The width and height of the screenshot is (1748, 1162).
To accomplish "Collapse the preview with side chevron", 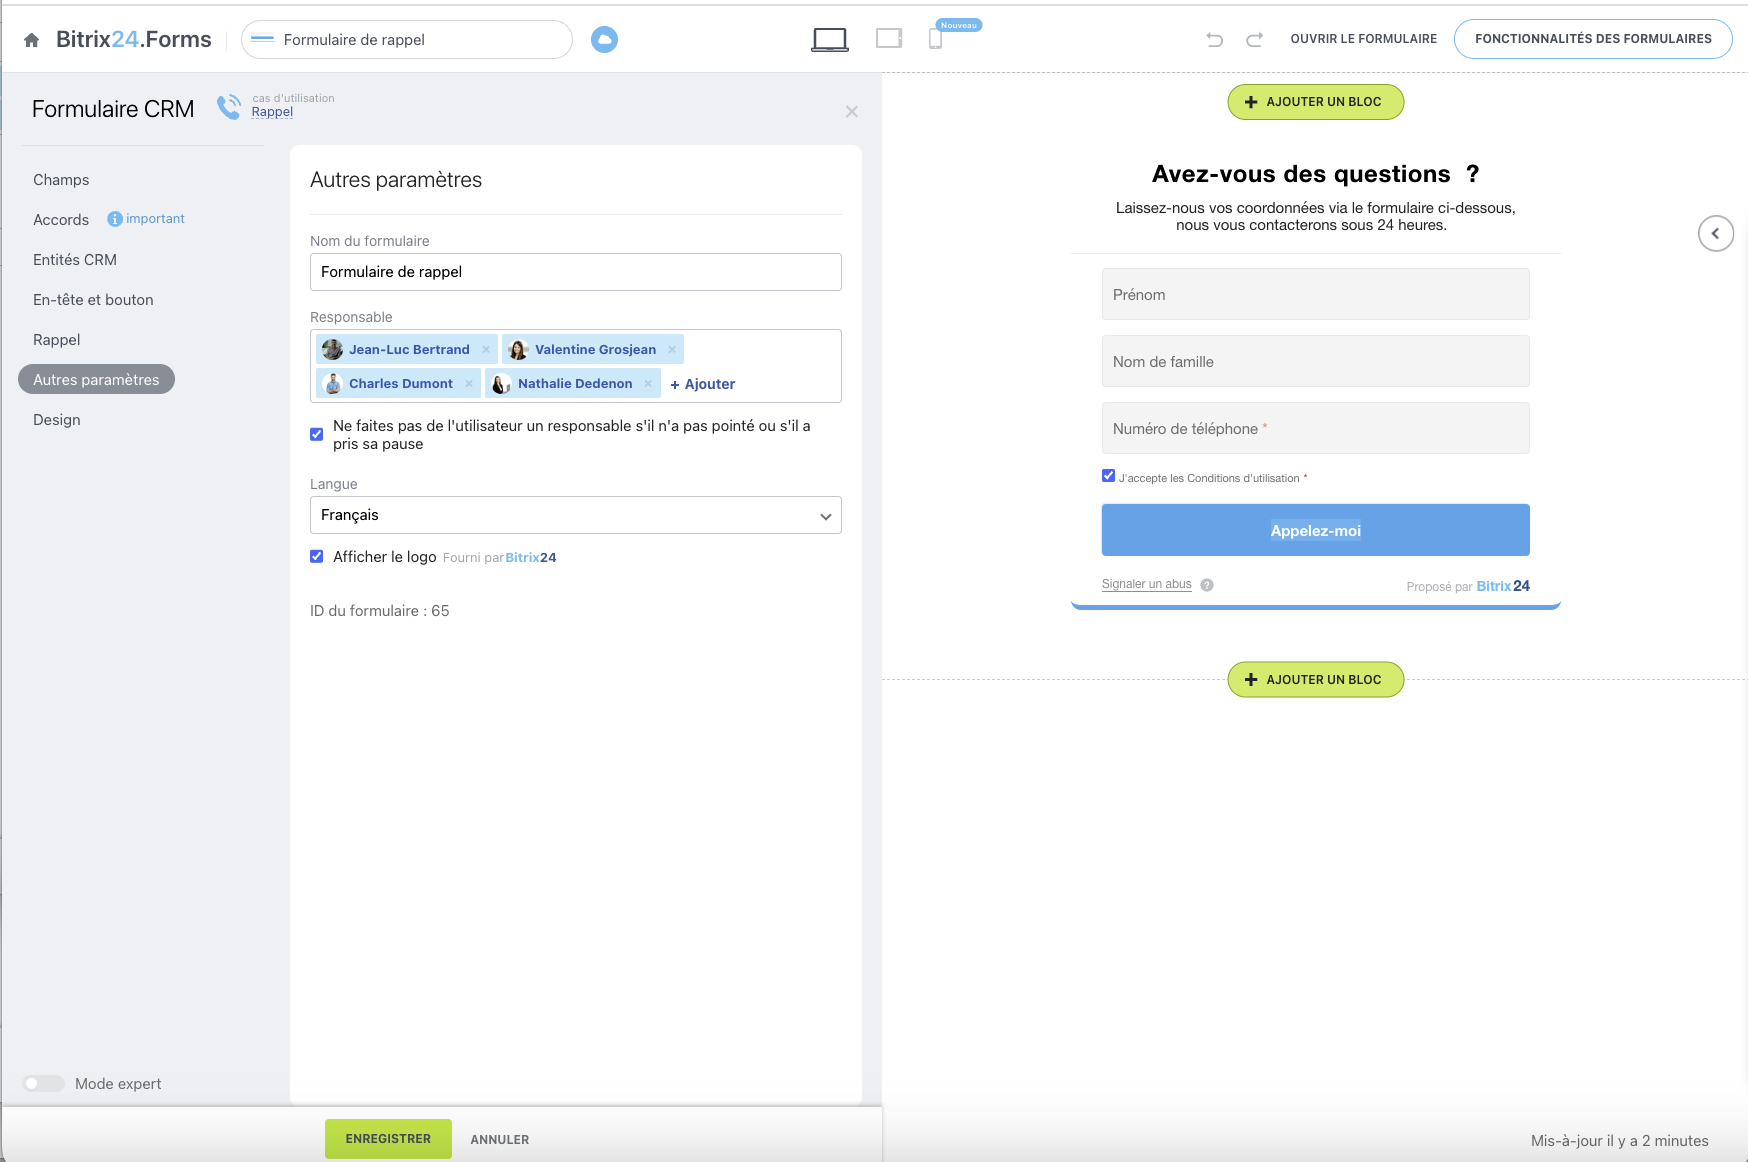I will (x=1715, y=234).
